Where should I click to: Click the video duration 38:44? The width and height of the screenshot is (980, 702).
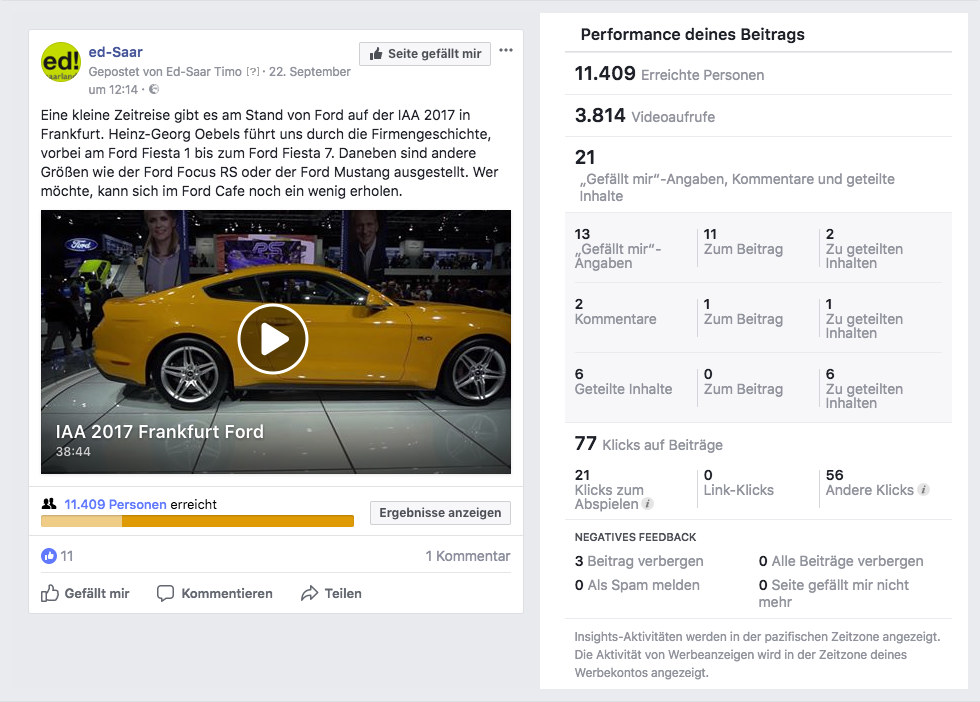(73, 451)
